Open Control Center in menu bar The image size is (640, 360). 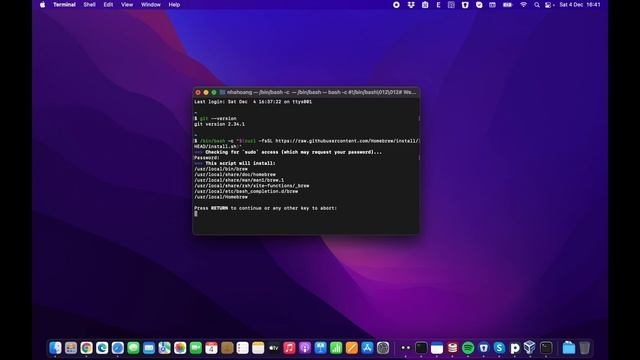549,5
